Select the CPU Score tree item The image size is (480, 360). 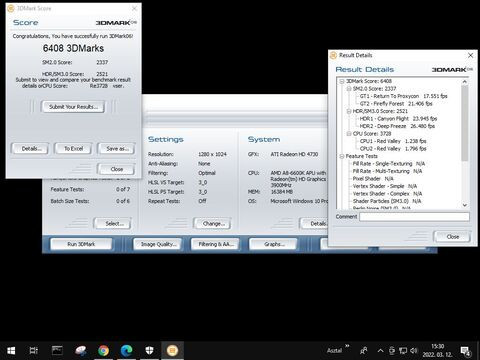[372, 134]
